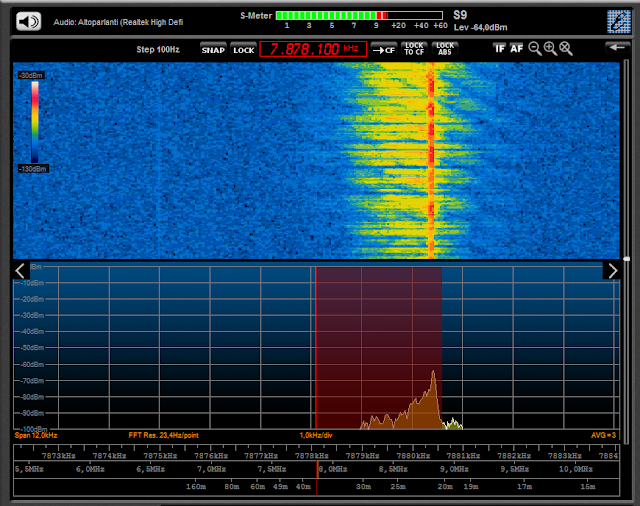
Task: Tune to 7873kHz on the frequency ruler
Action: tap(58, 456)
